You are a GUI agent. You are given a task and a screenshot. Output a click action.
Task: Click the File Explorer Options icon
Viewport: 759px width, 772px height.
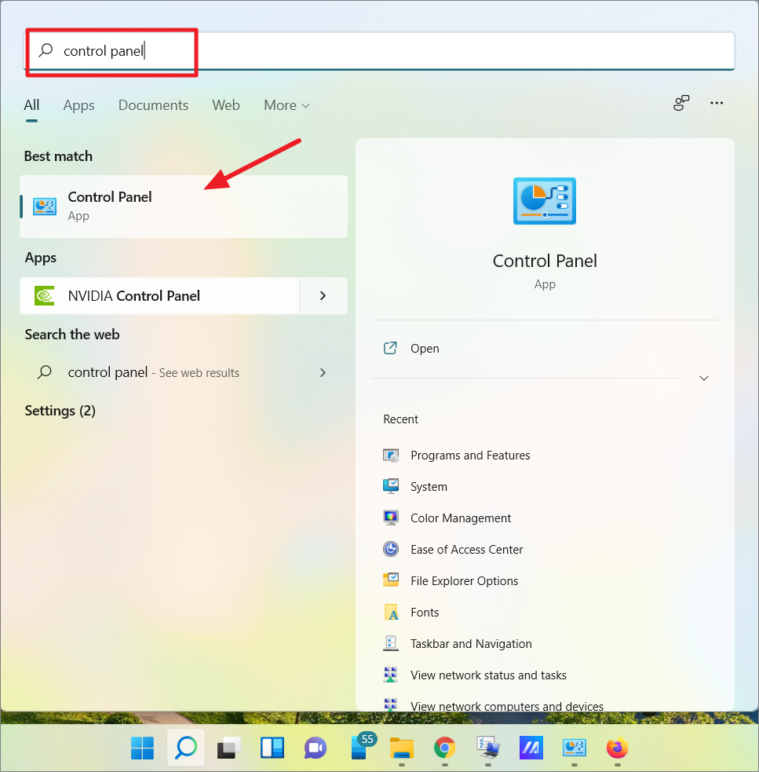point(391,580)
